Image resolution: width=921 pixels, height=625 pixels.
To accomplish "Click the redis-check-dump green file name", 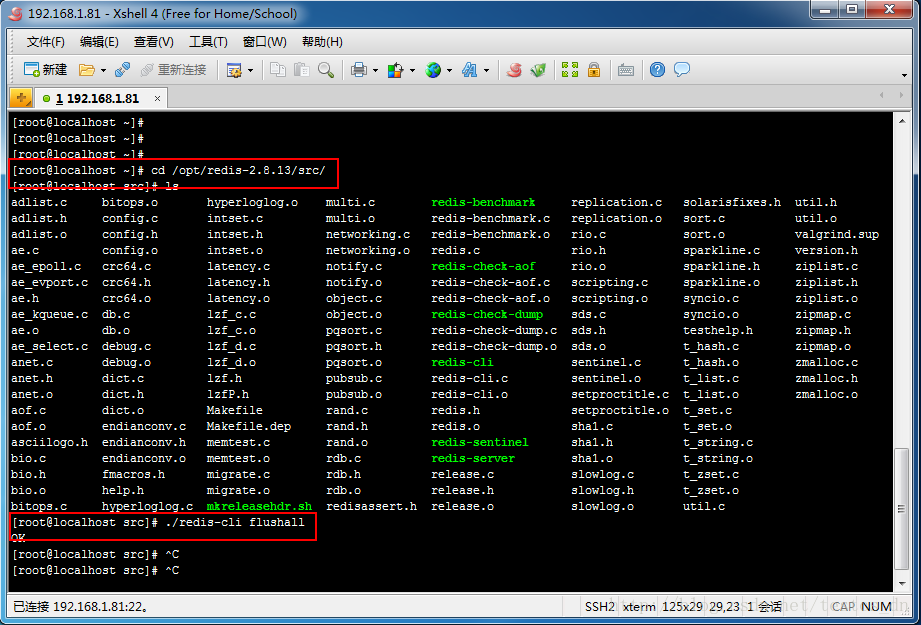I will coord(487,314).
